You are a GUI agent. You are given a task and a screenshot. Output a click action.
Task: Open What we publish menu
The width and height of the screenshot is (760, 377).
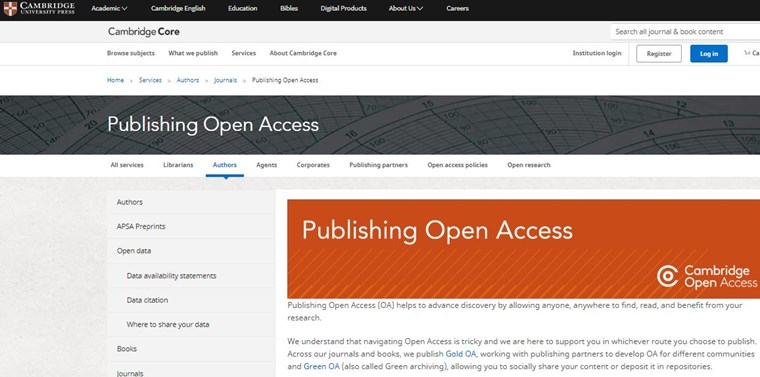[x=193, y=53]
